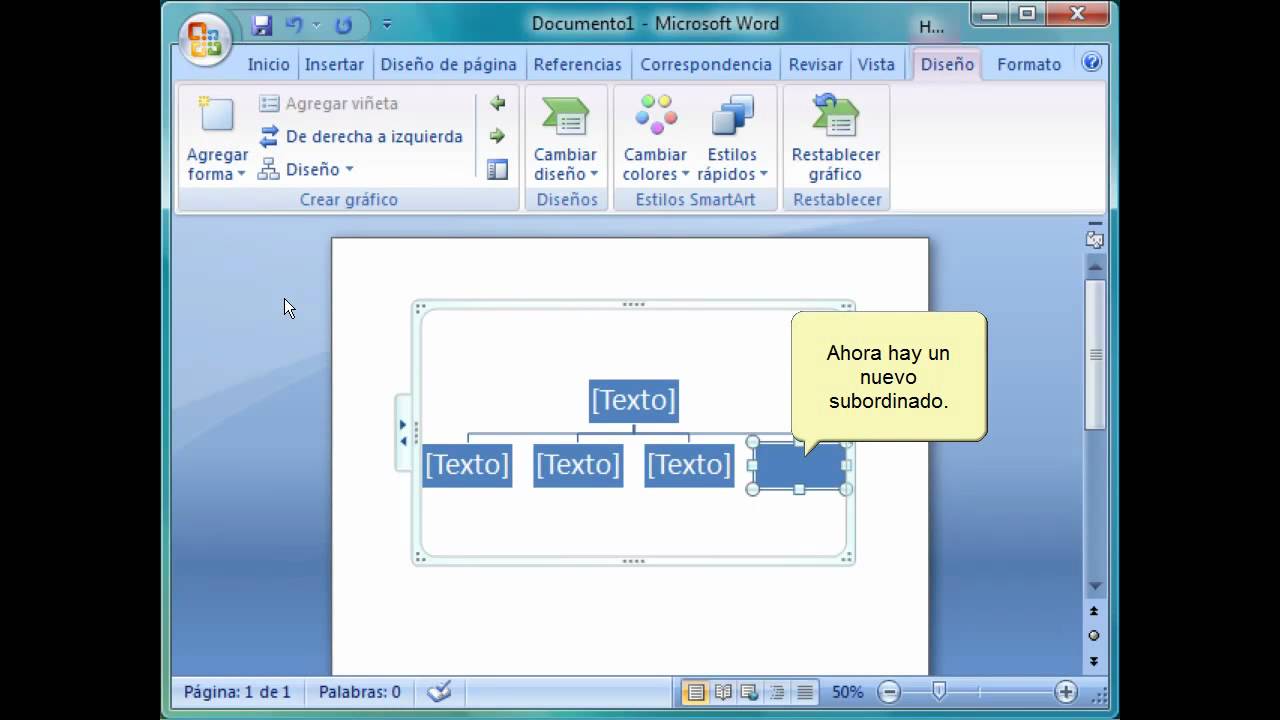
Task: Click the Página: 1 de 1 status indicator
Action: (237, 691)
